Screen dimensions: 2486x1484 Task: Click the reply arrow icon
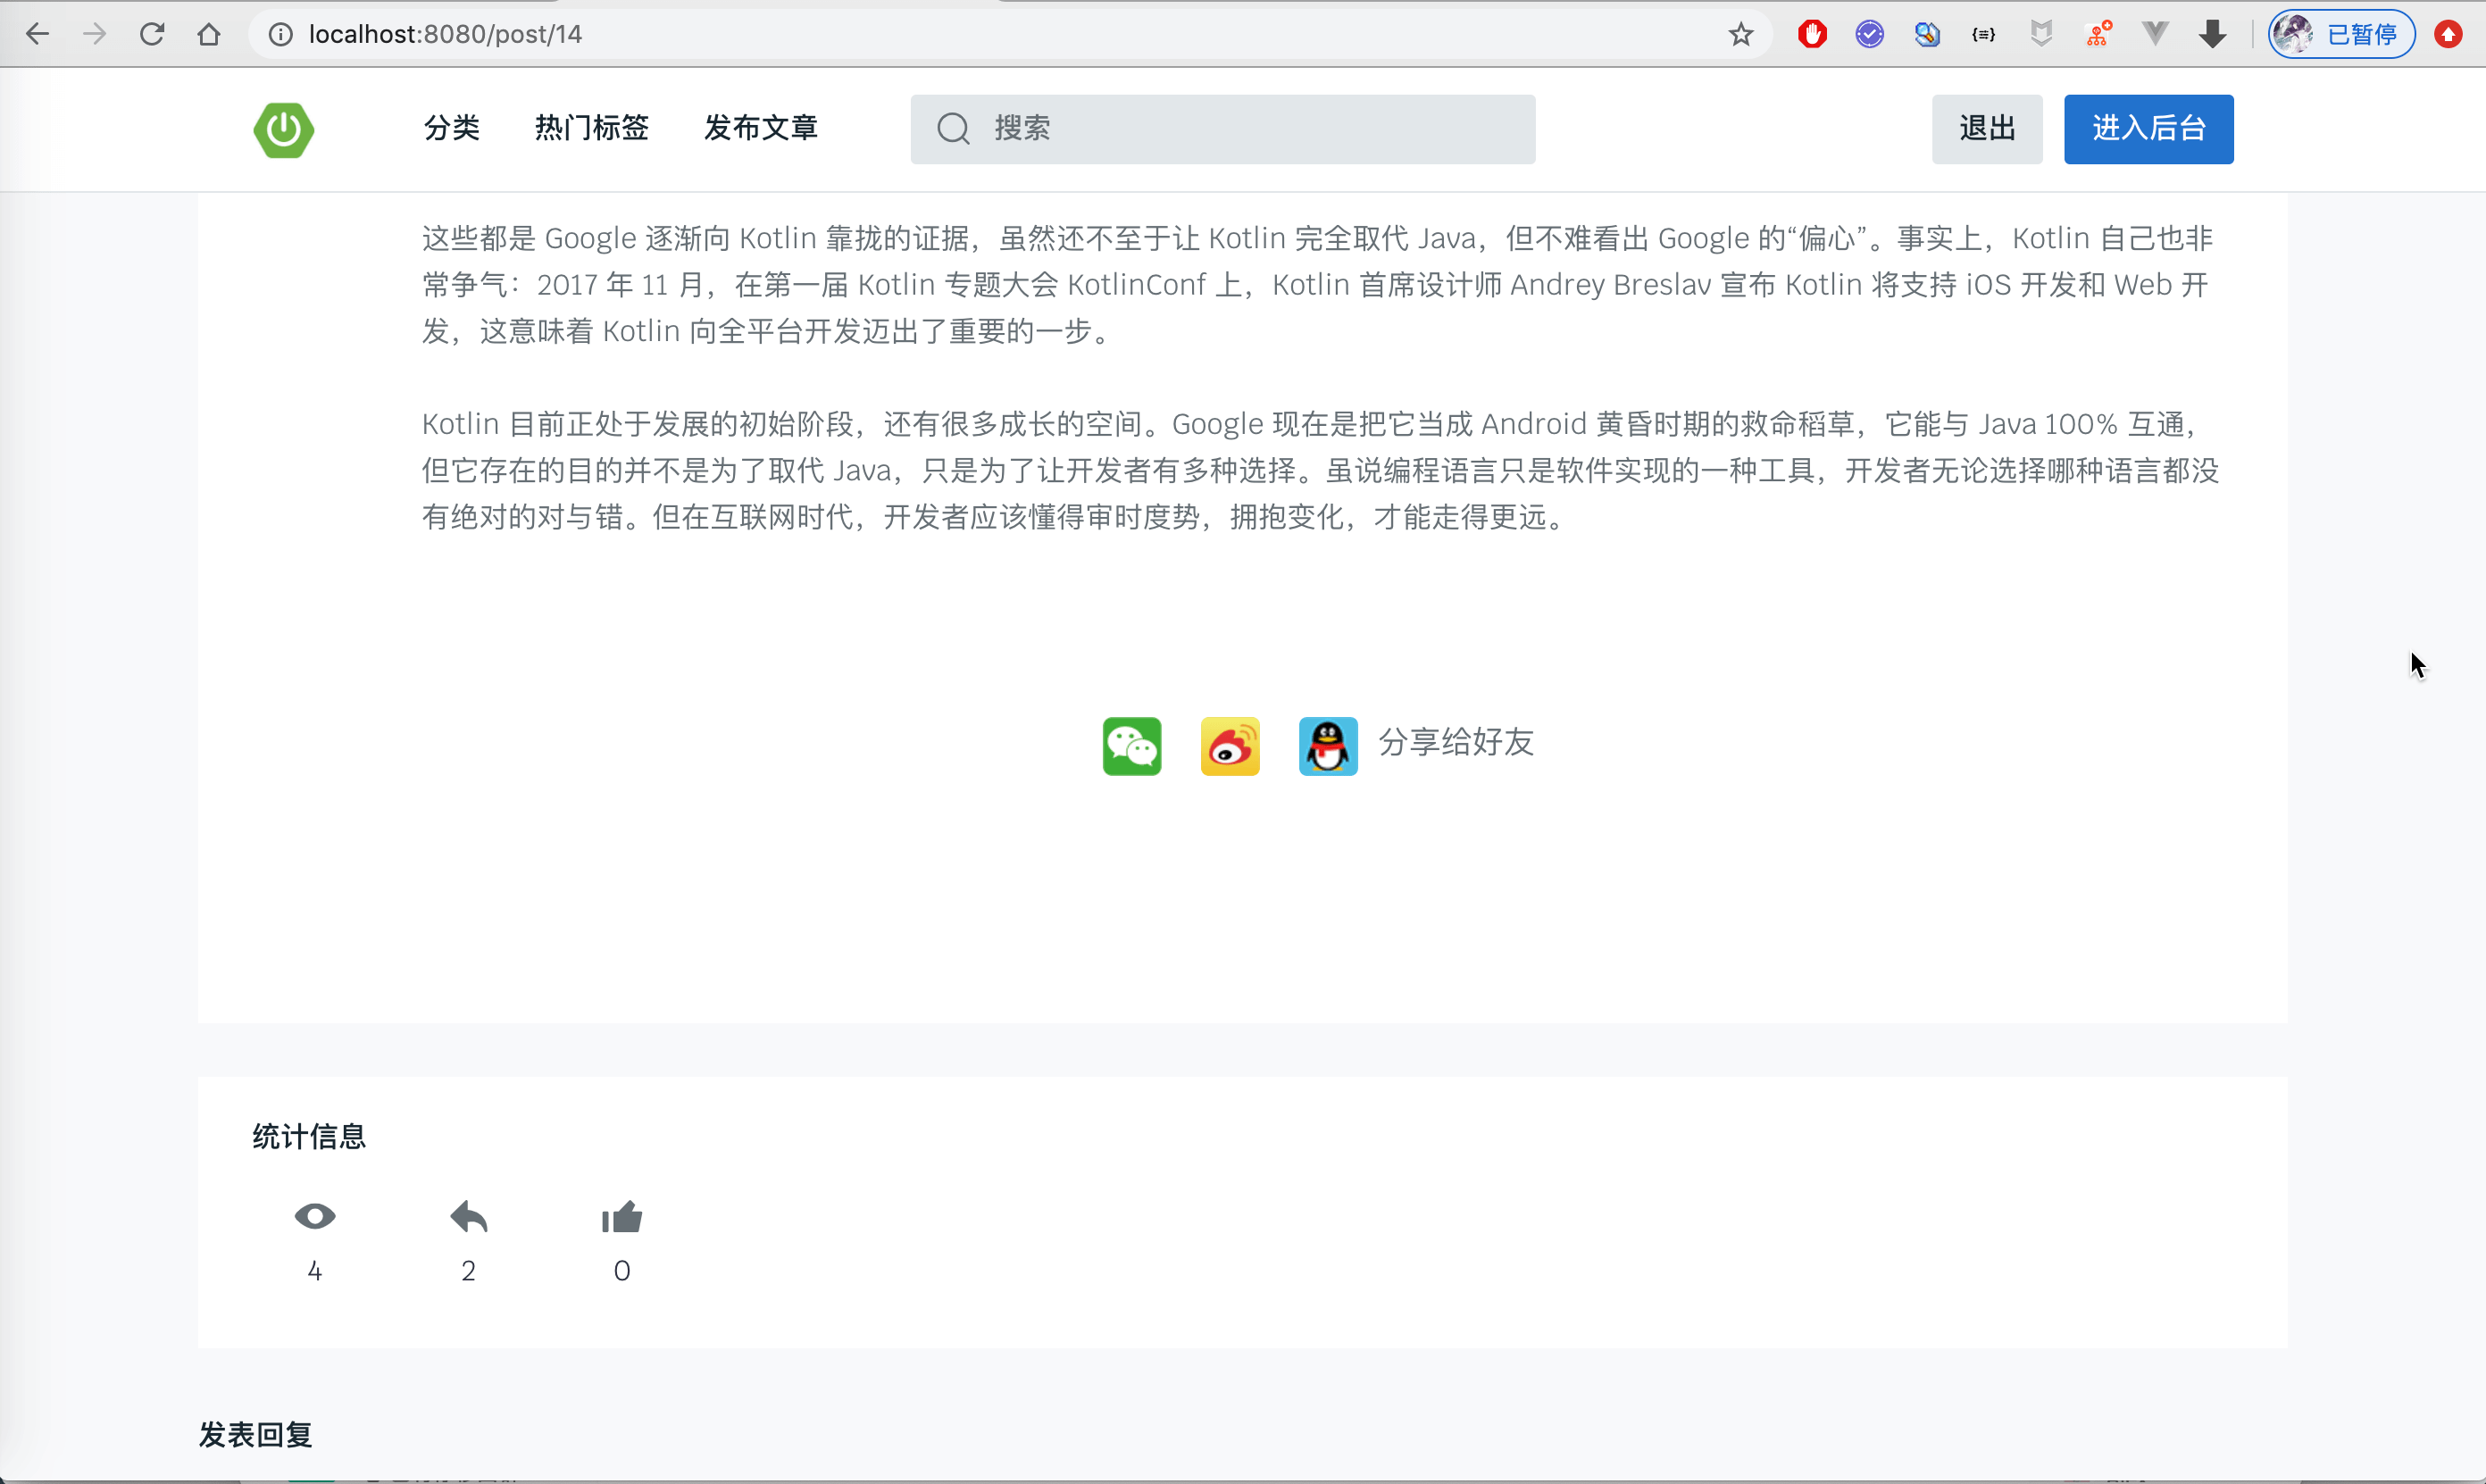click(468, 1217)
